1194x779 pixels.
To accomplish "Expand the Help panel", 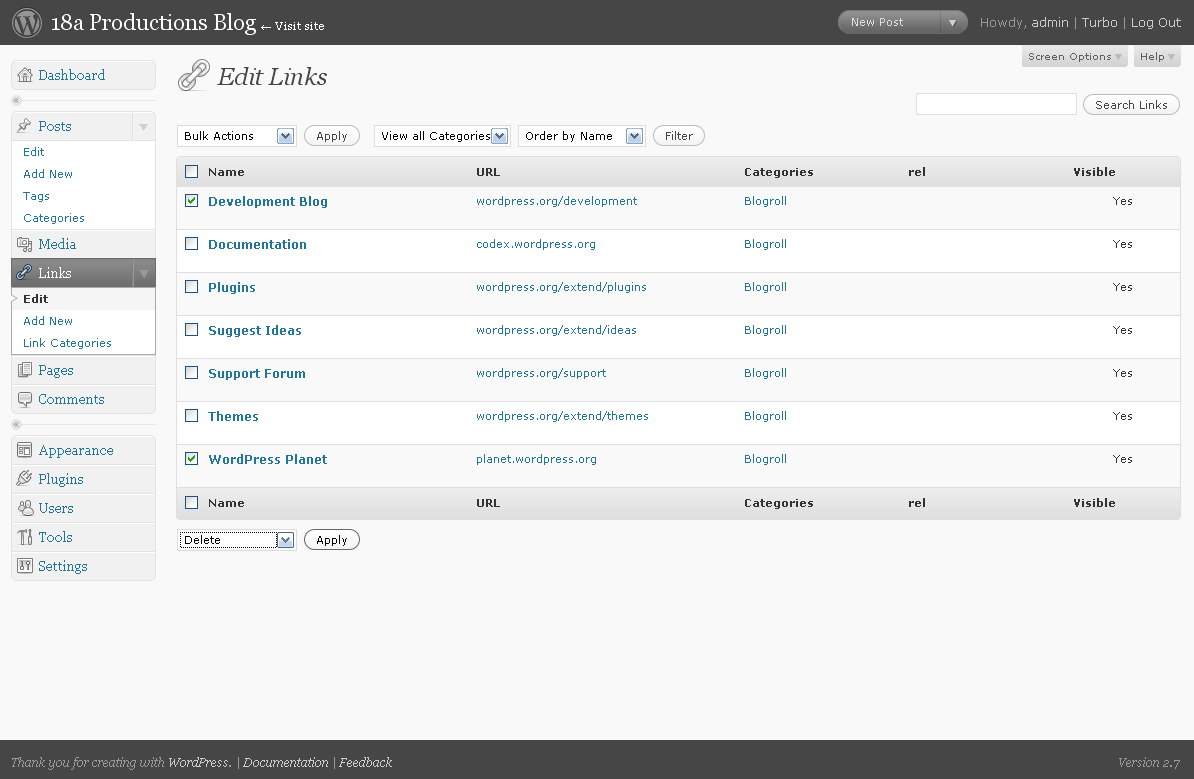I will (1157, 57).
